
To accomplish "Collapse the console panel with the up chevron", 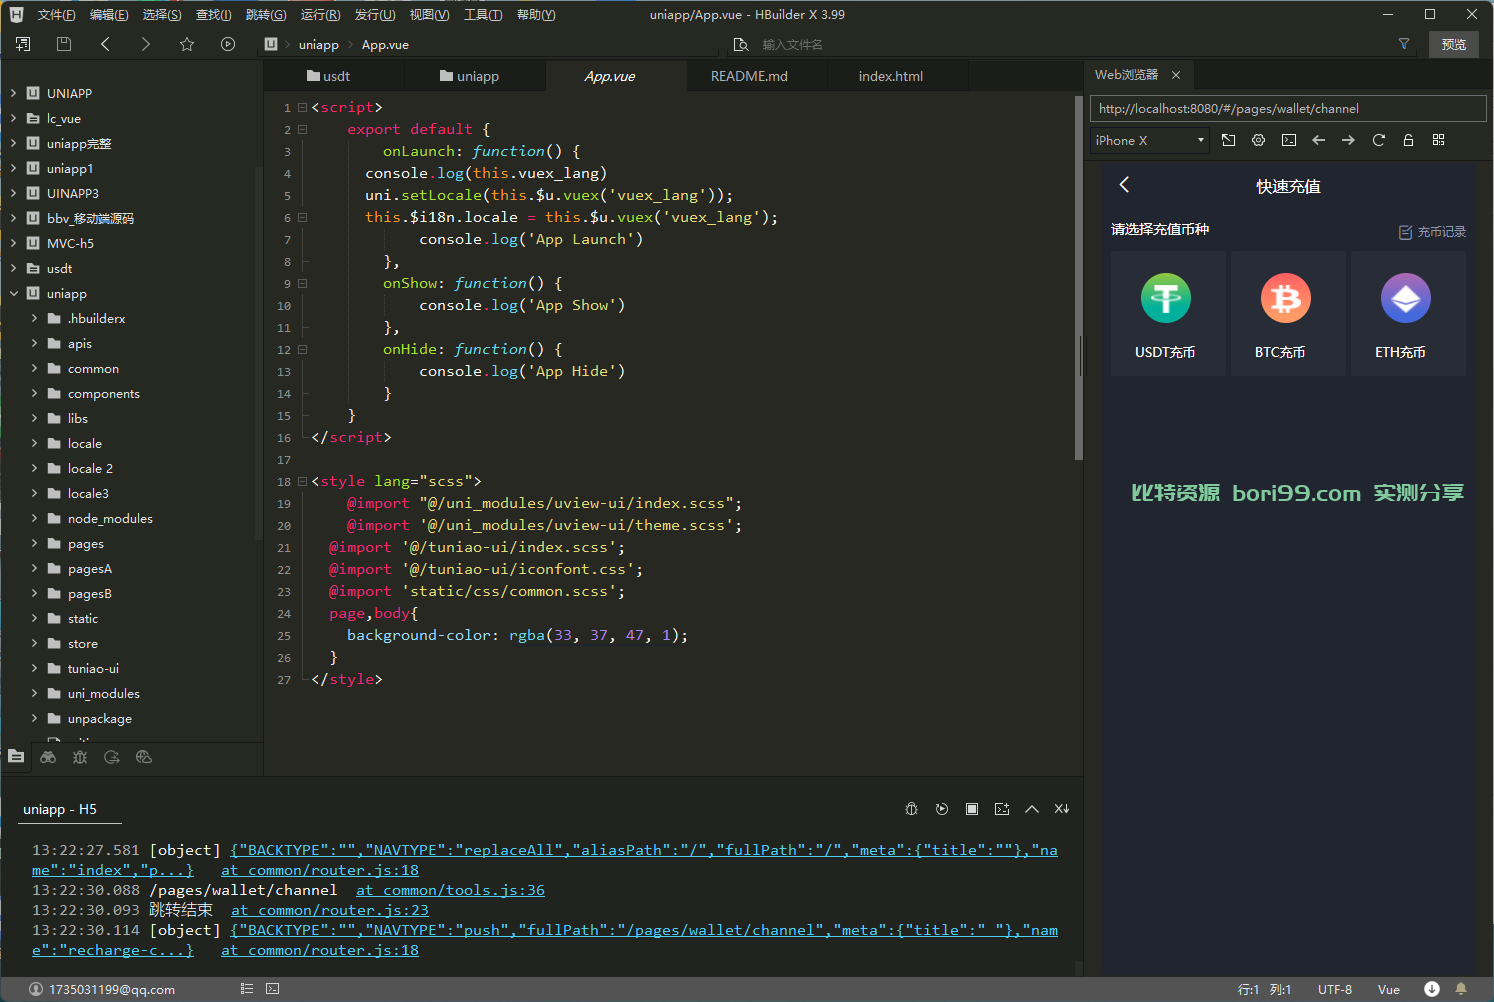I will coord(1032,809).
